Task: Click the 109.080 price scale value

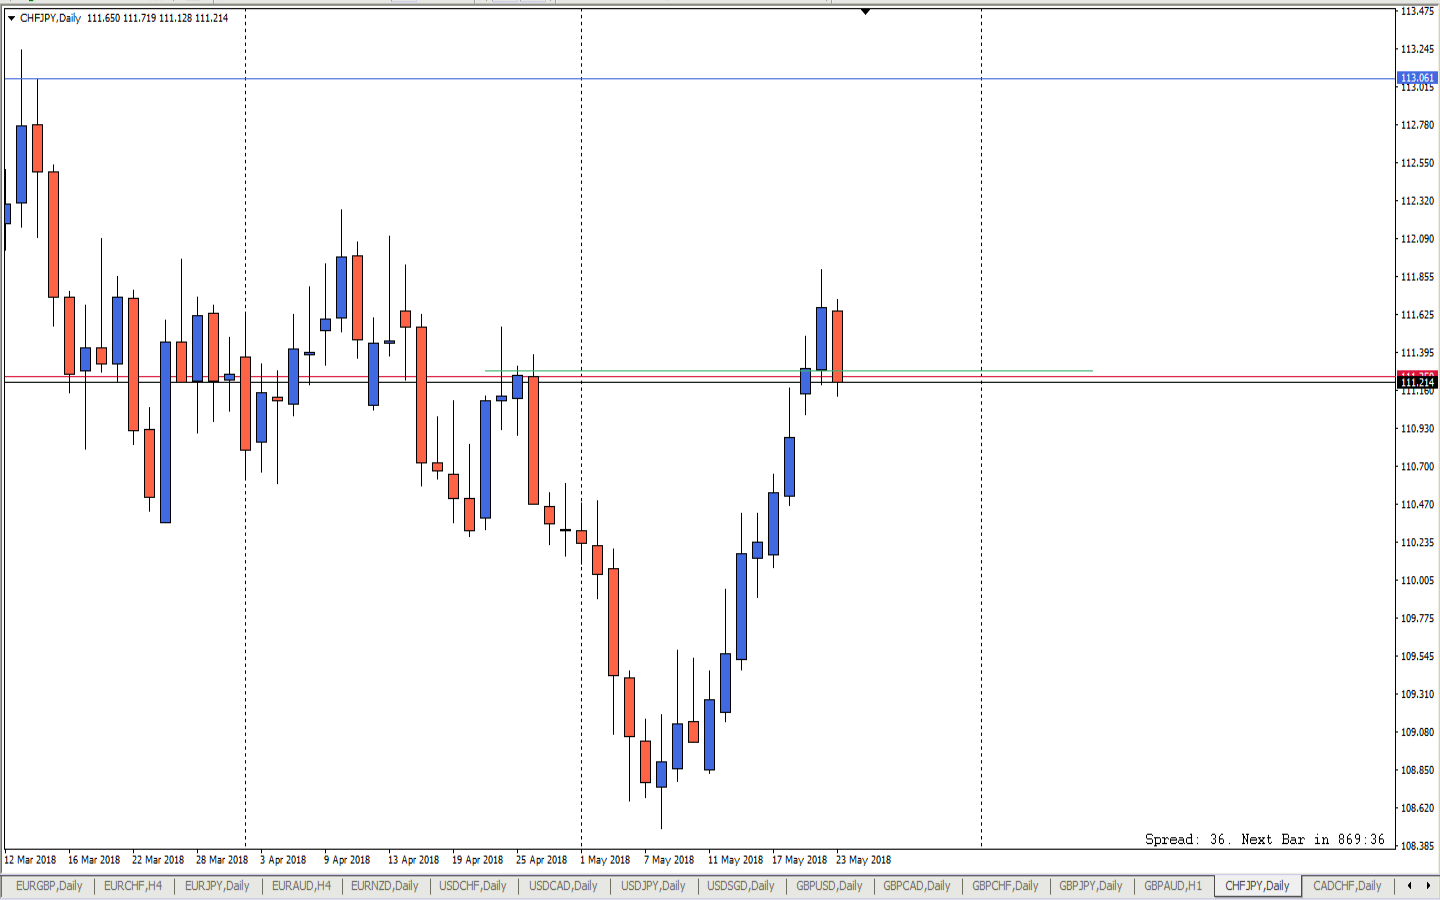Action: point(1417,732)
